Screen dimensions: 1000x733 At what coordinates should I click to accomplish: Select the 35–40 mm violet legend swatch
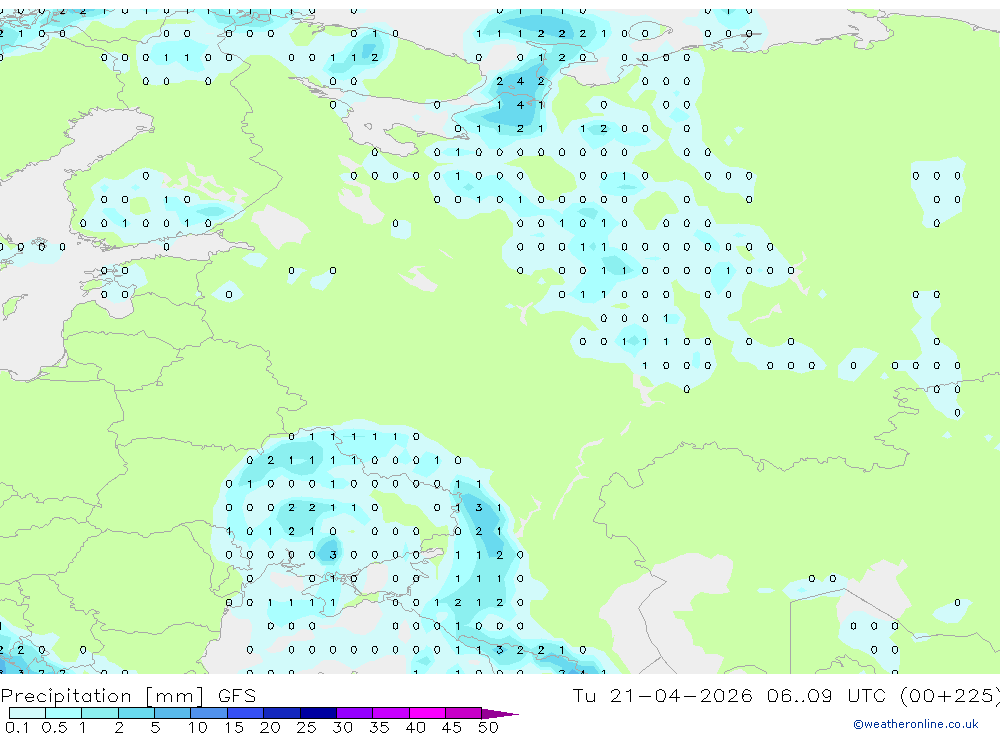(391, 713)
